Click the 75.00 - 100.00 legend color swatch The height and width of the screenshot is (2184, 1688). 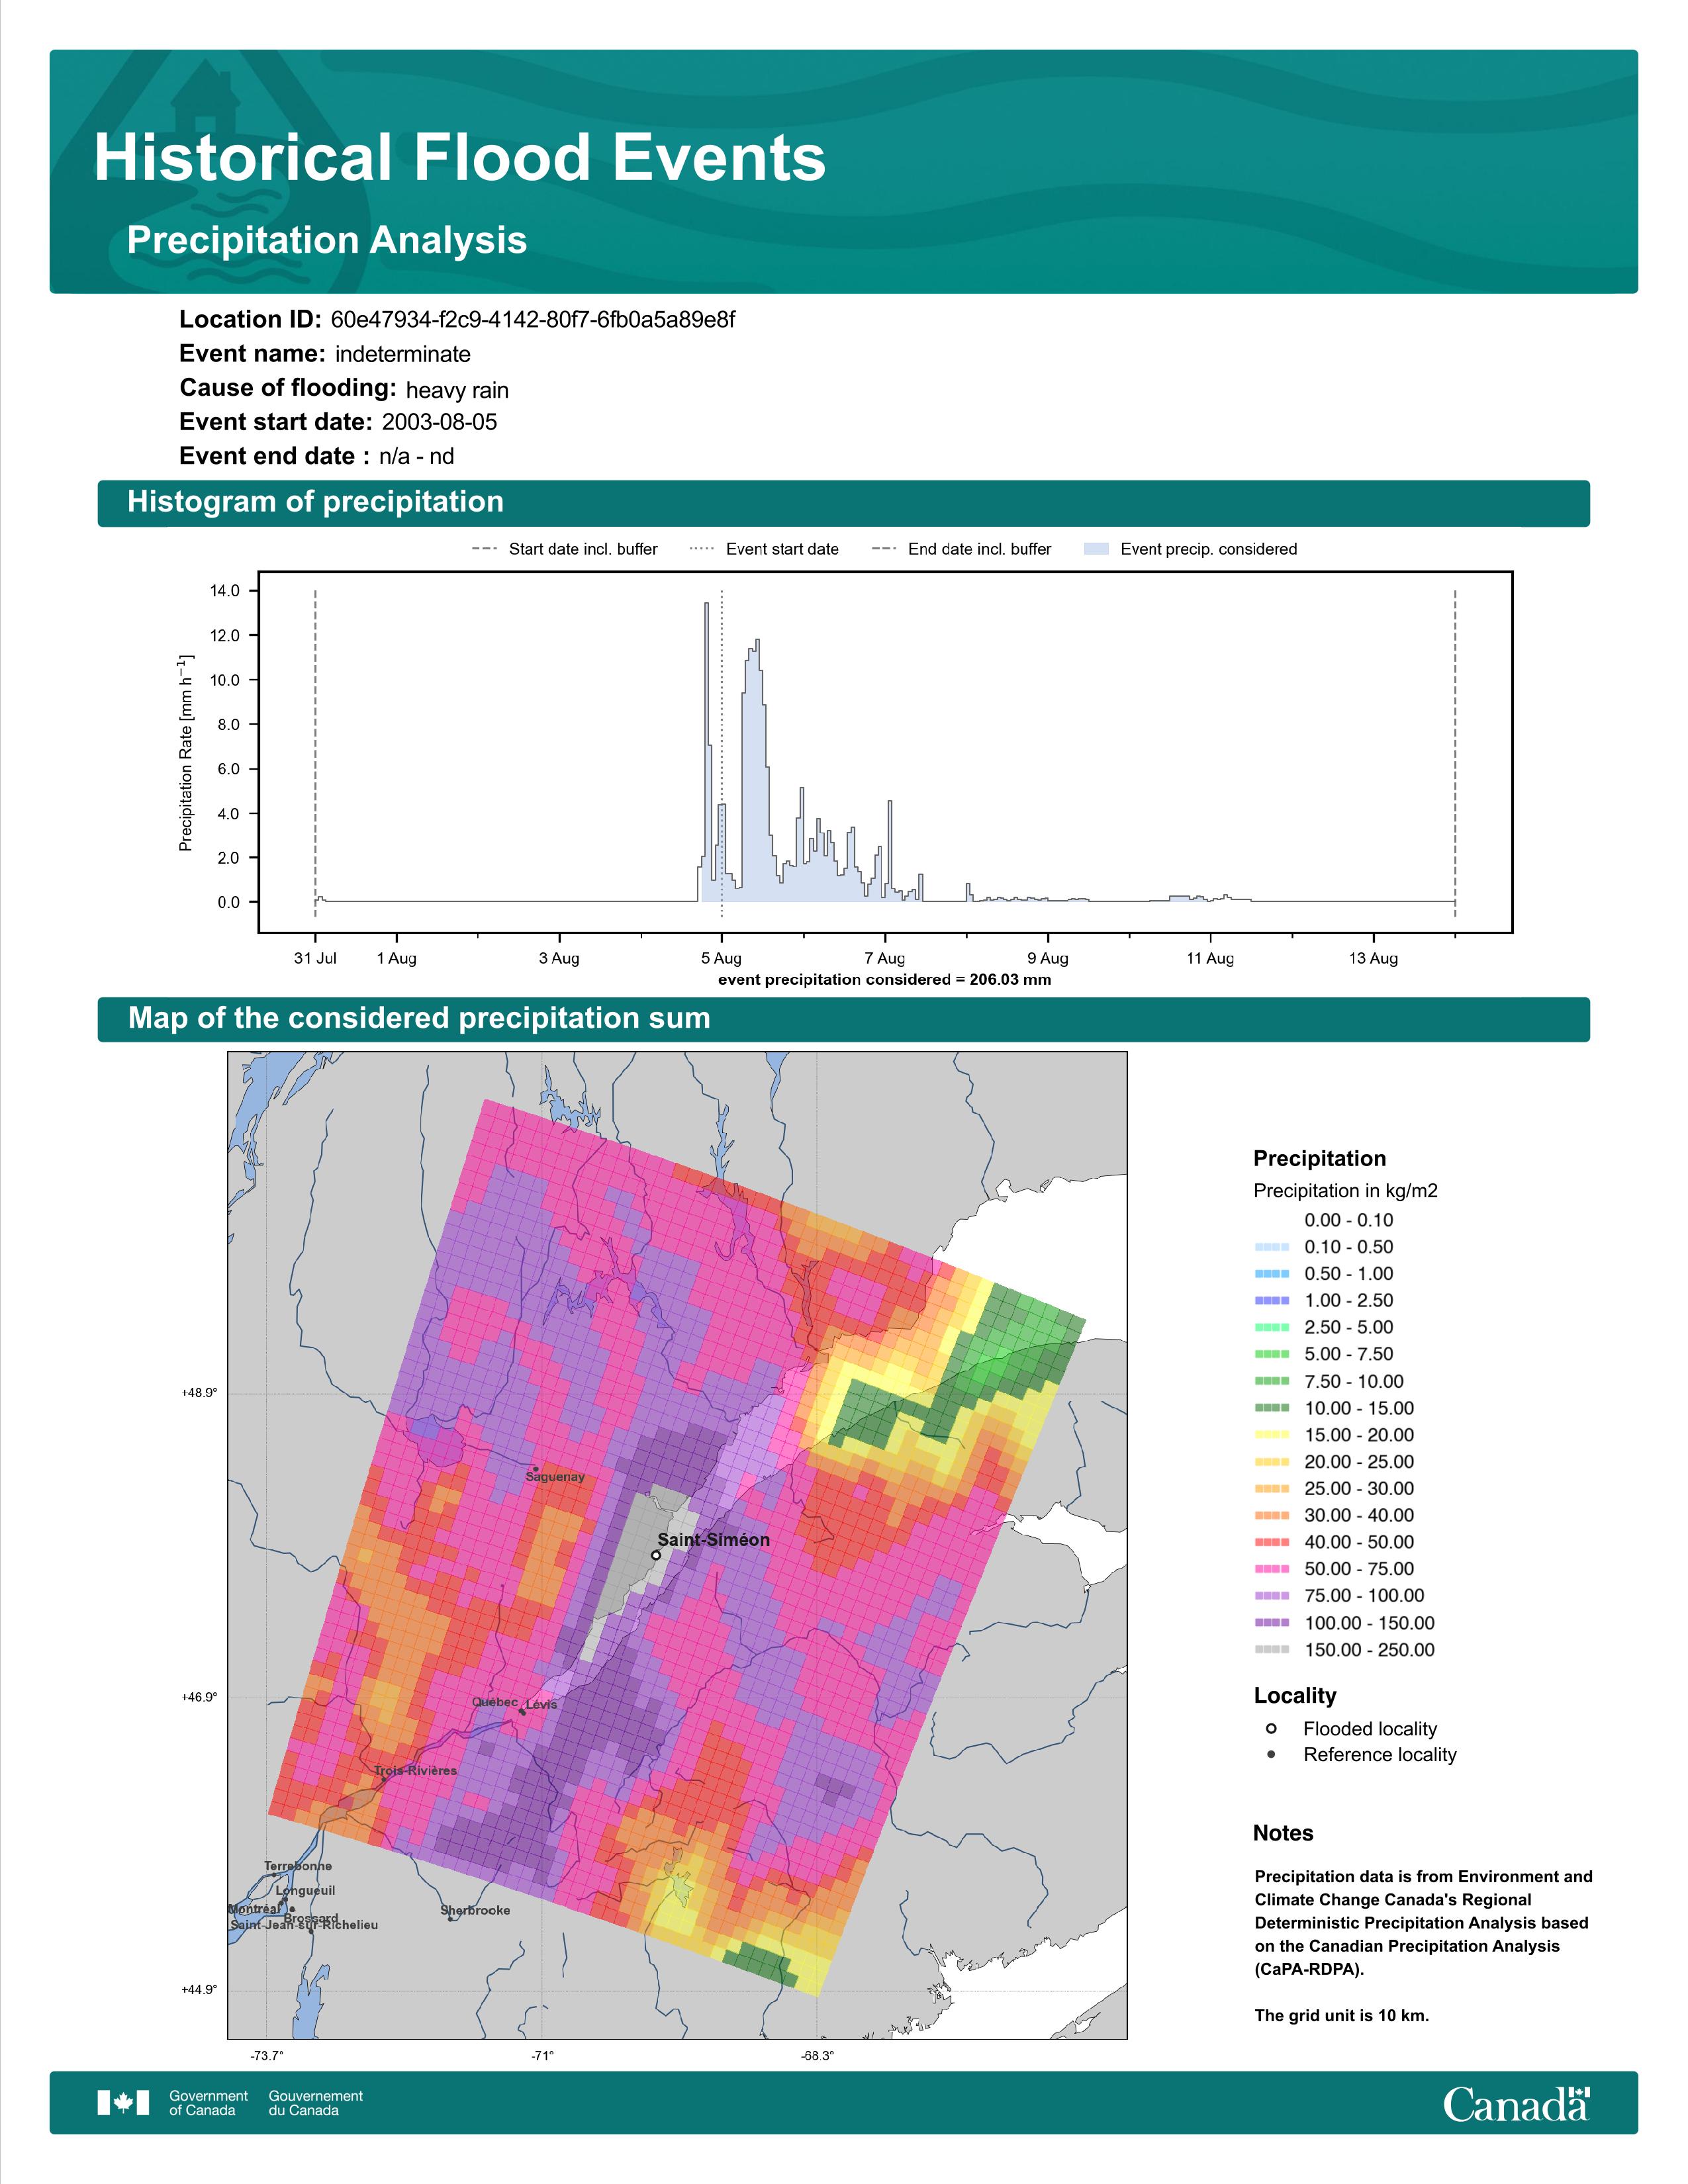pos(1272,1596)
